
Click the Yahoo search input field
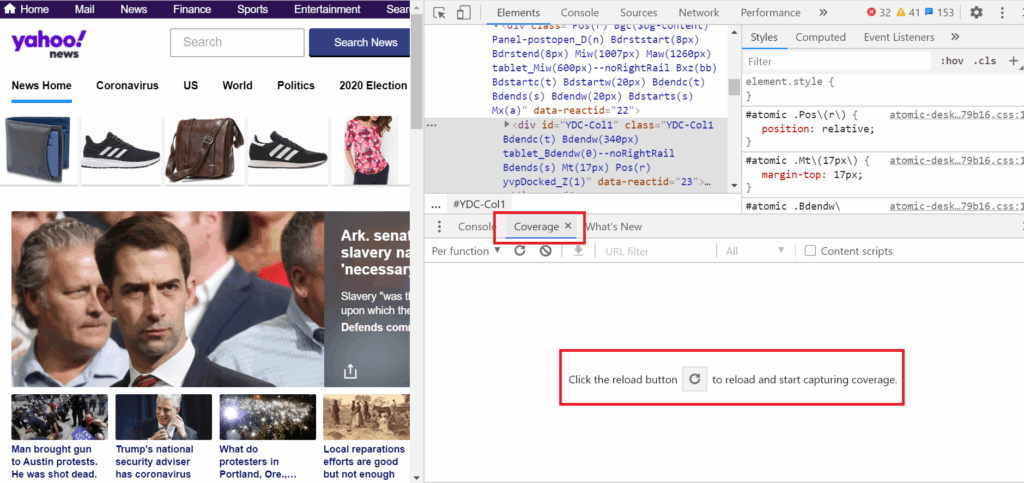[237, 42]
